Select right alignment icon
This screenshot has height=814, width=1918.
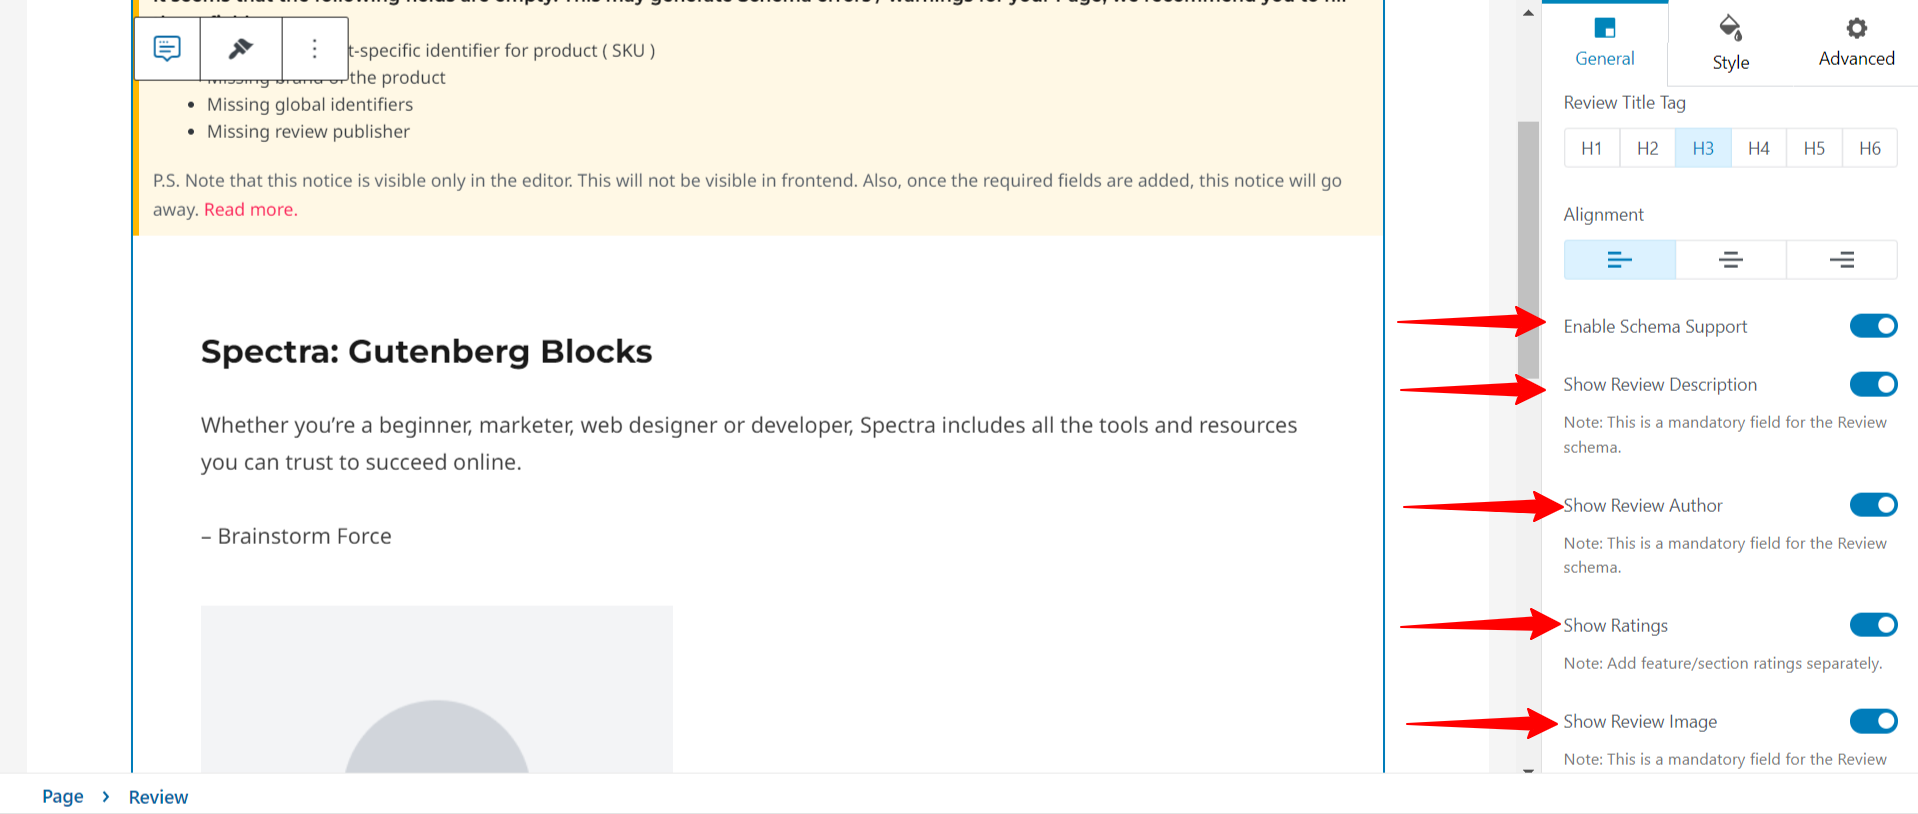tap(1841, 260)
